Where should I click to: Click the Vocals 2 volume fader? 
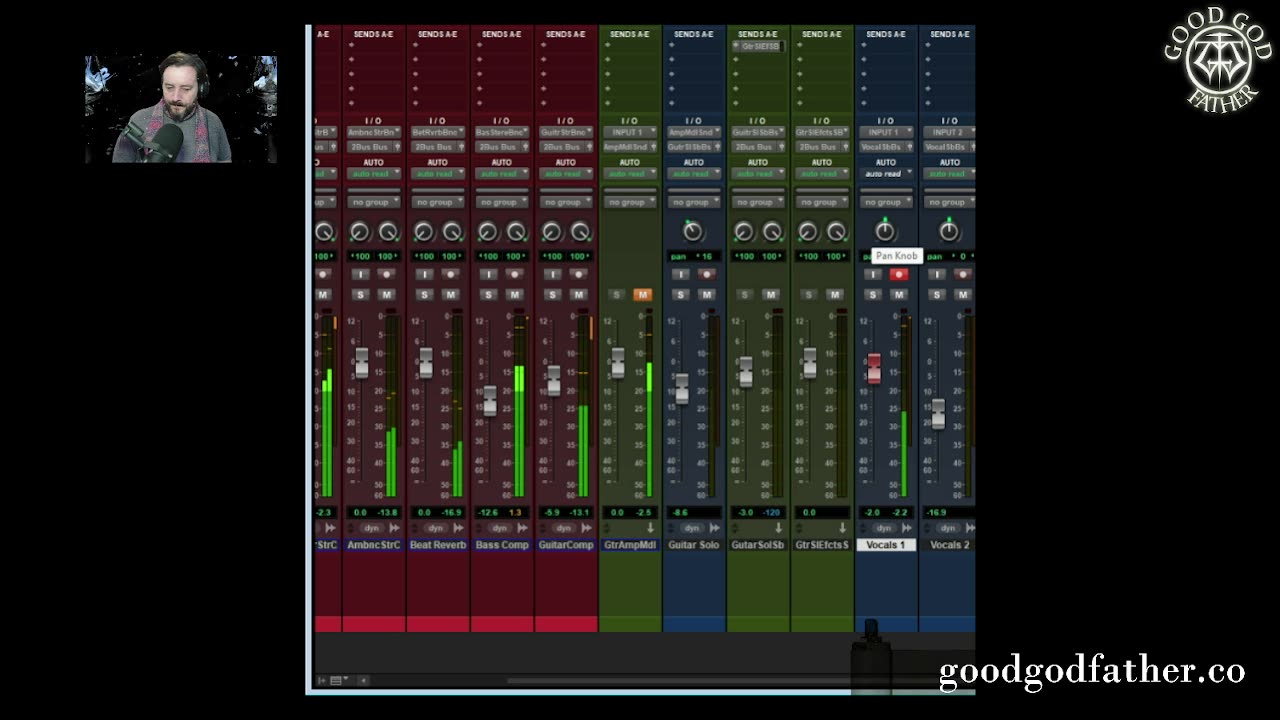(938, 413)
